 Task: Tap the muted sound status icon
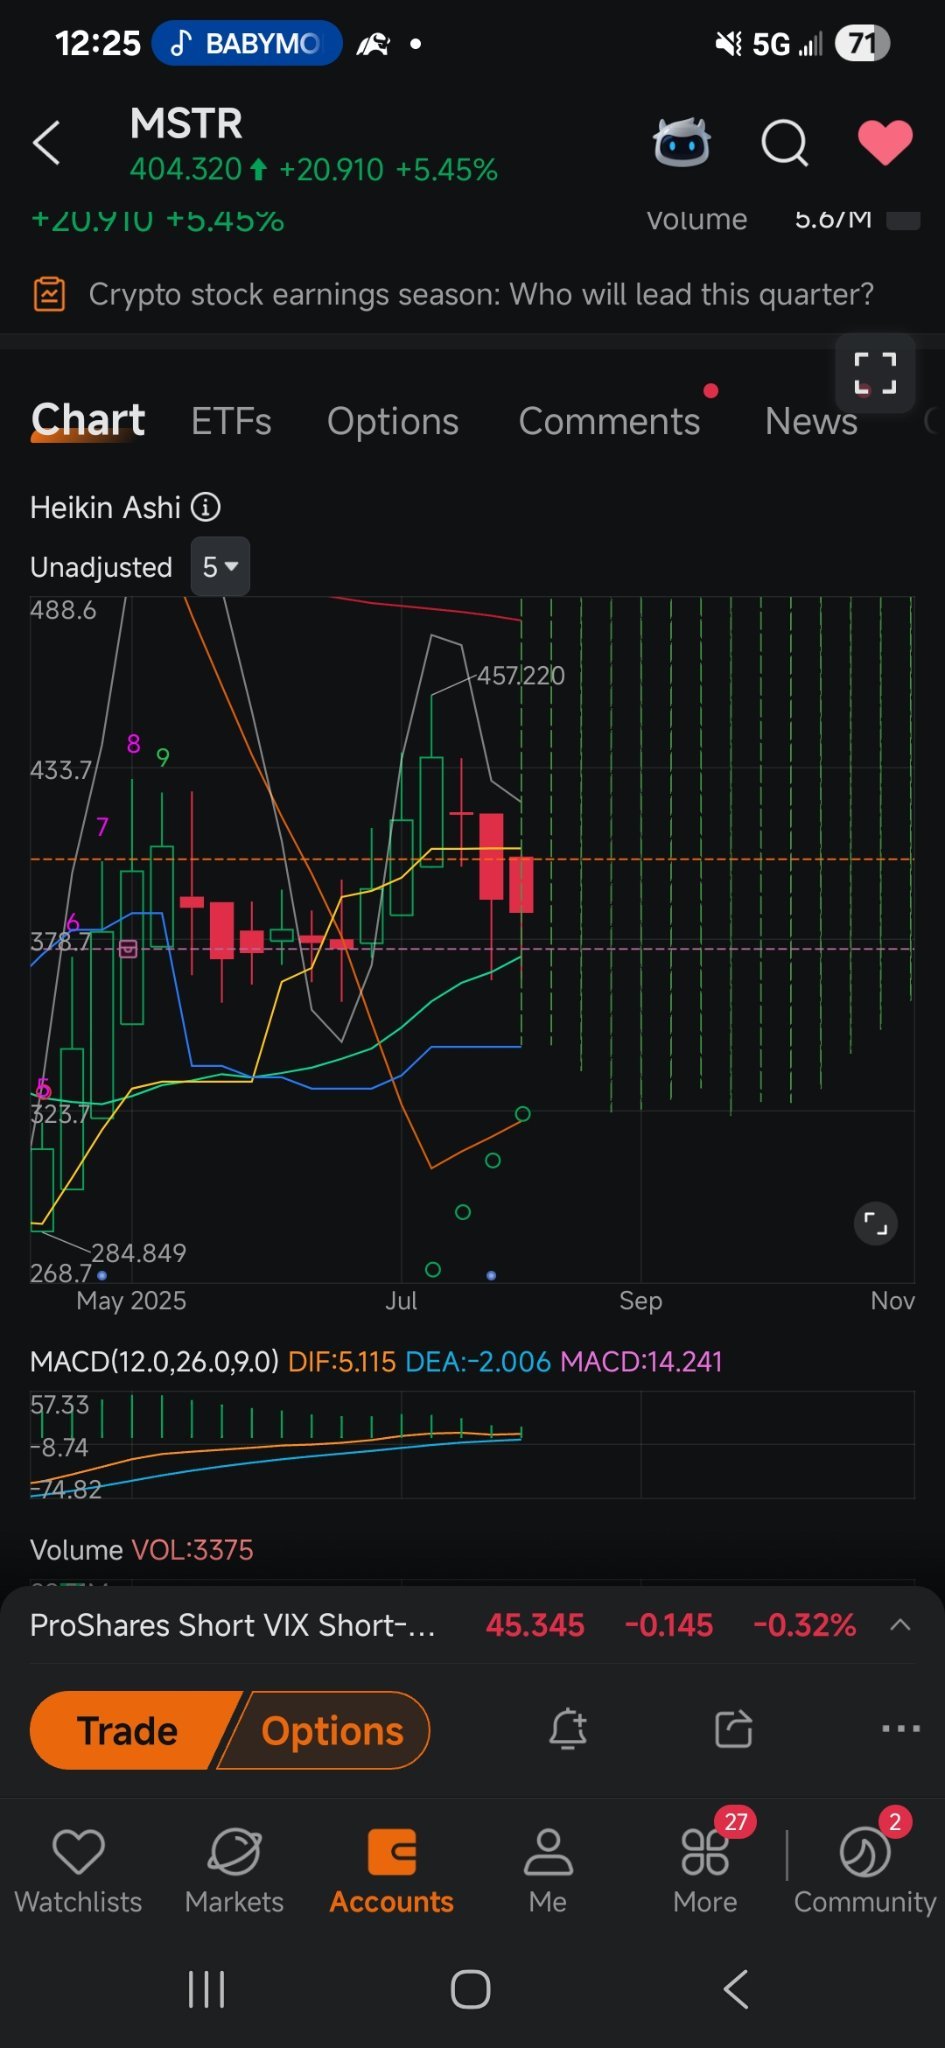click(728, 44)
